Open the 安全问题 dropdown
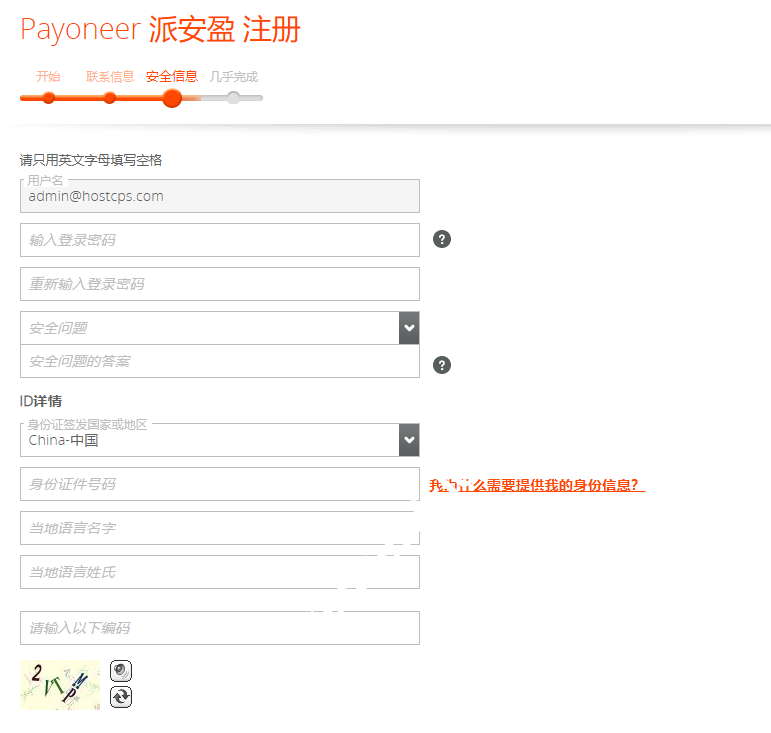This screenshot has height=733, width=771. coord(409,328)
